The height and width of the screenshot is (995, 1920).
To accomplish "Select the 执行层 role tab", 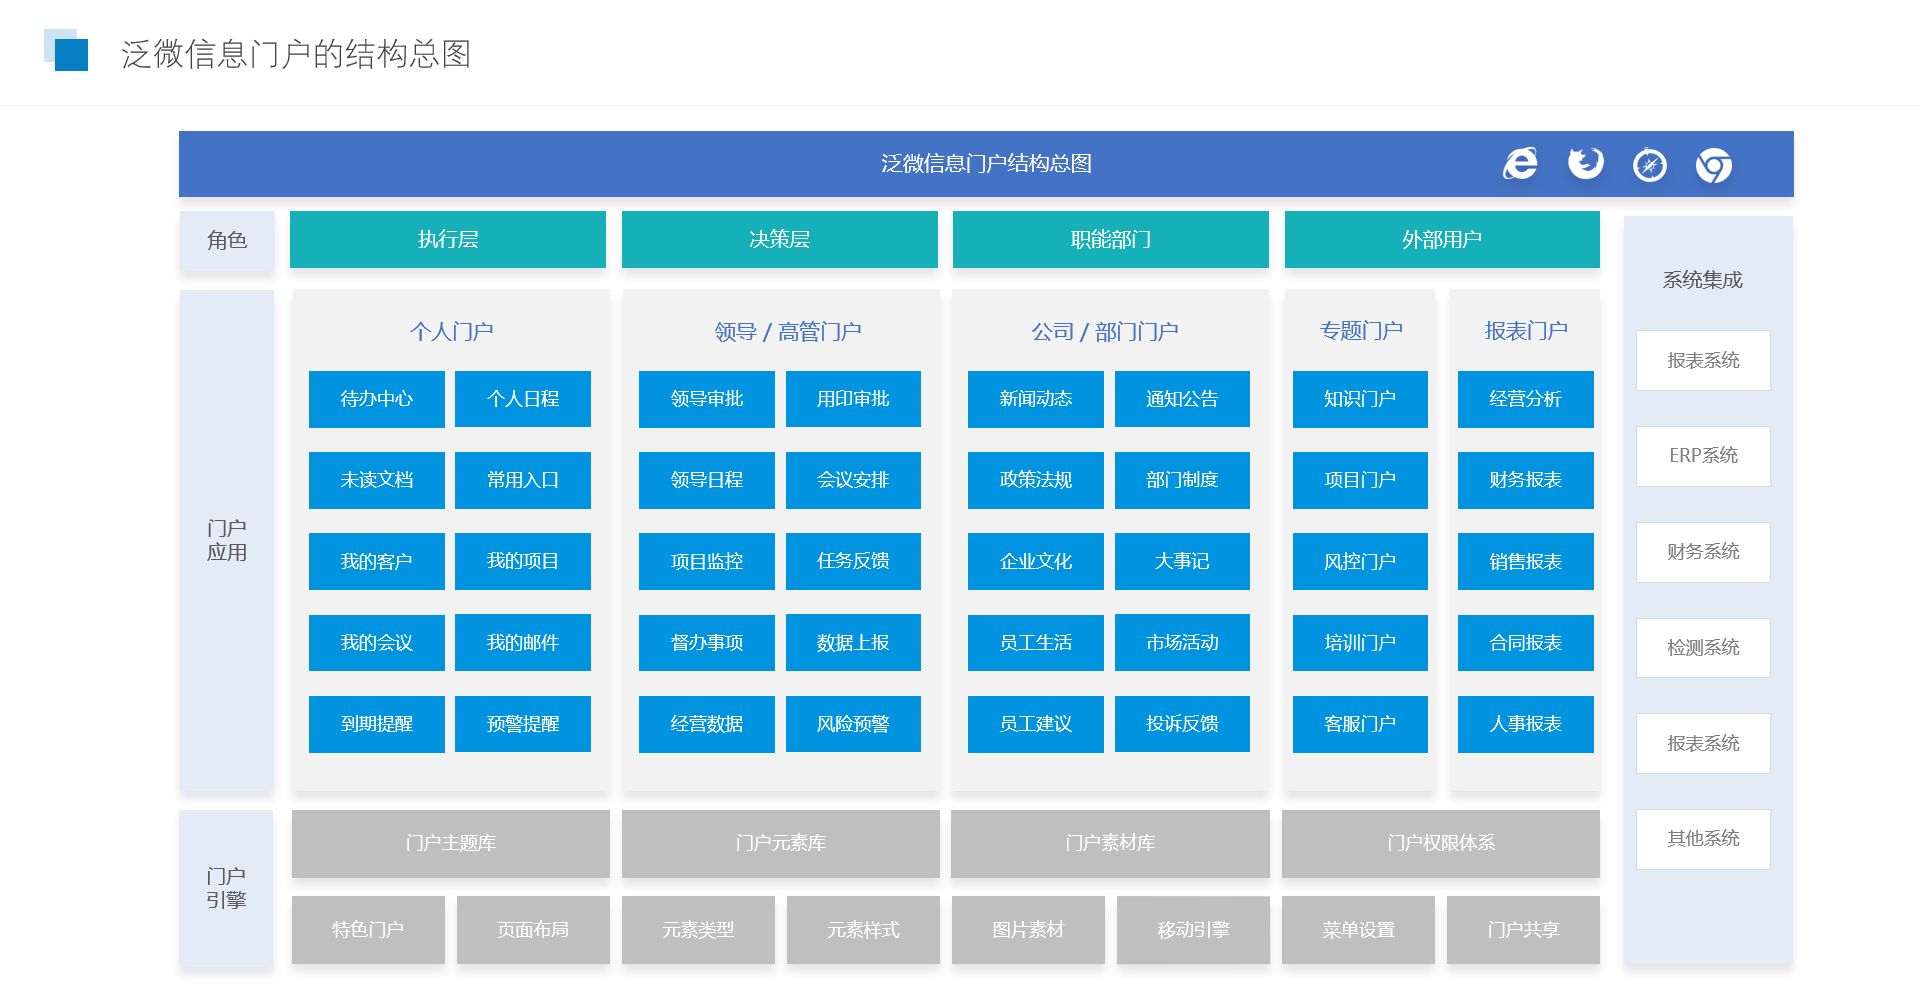I will (447, 240).
